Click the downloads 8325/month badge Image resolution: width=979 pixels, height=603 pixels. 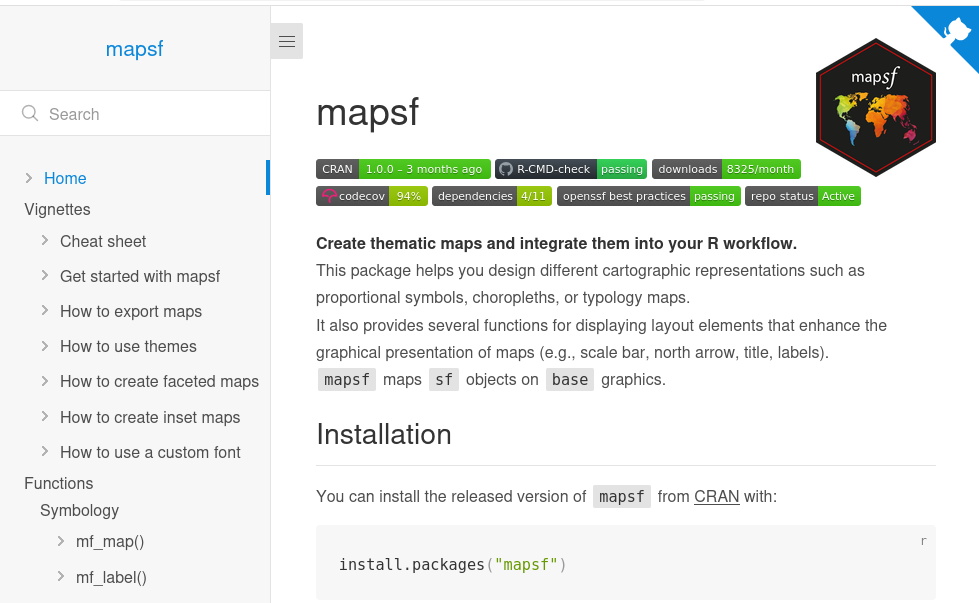[x=726, y=169]
